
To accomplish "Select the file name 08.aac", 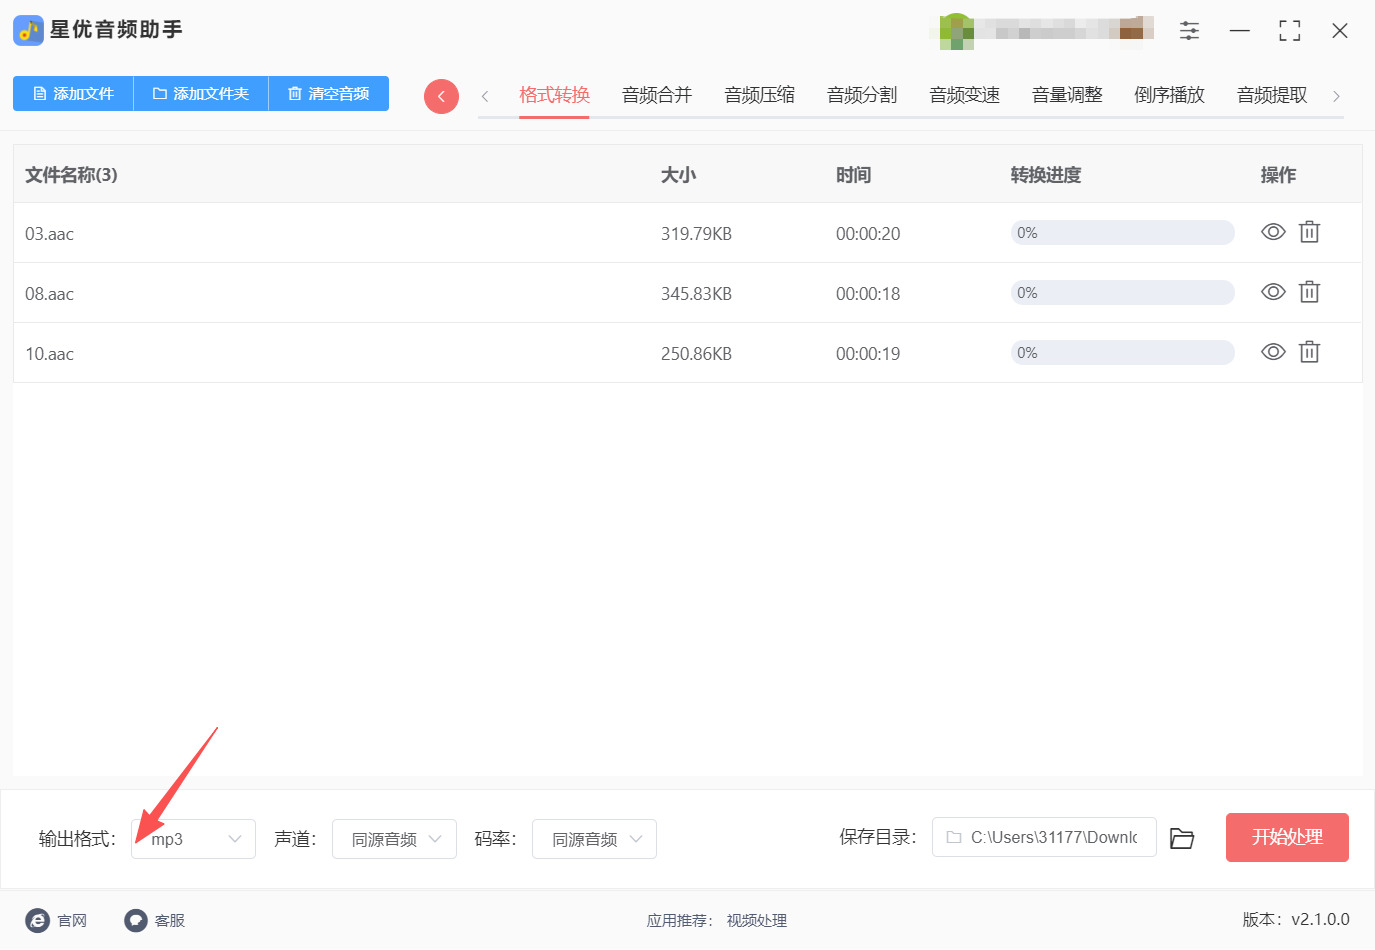I will (49, 294).
